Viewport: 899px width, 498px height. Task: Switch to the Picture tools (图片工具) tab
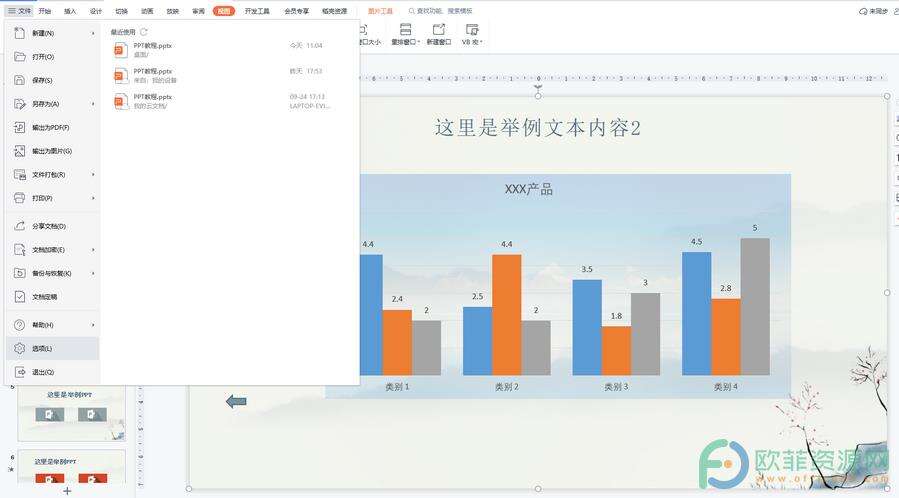click(x=380, y=11)
